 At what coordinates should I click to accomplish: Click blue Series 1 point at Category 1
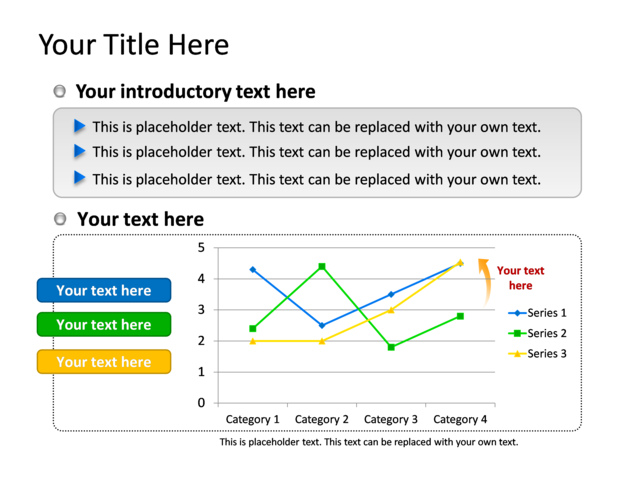tap(253, 270)
